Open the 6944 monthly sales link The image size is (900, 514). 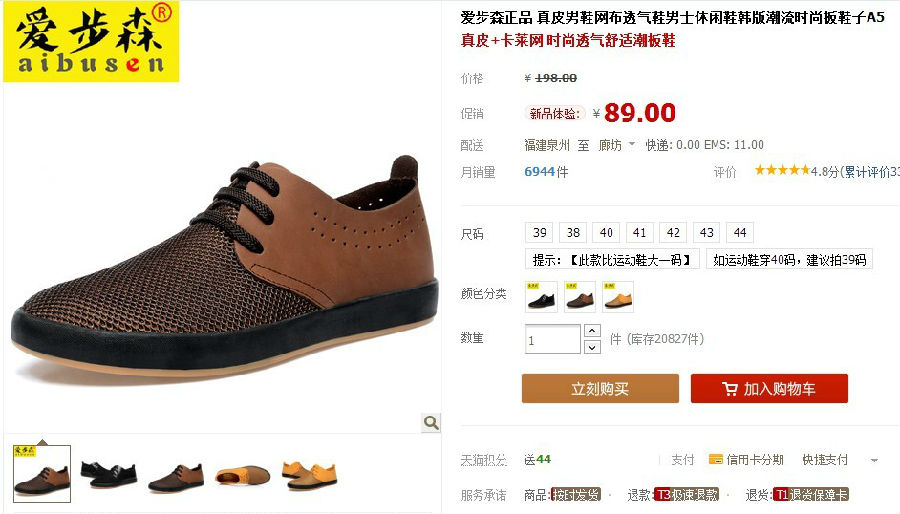540,172
